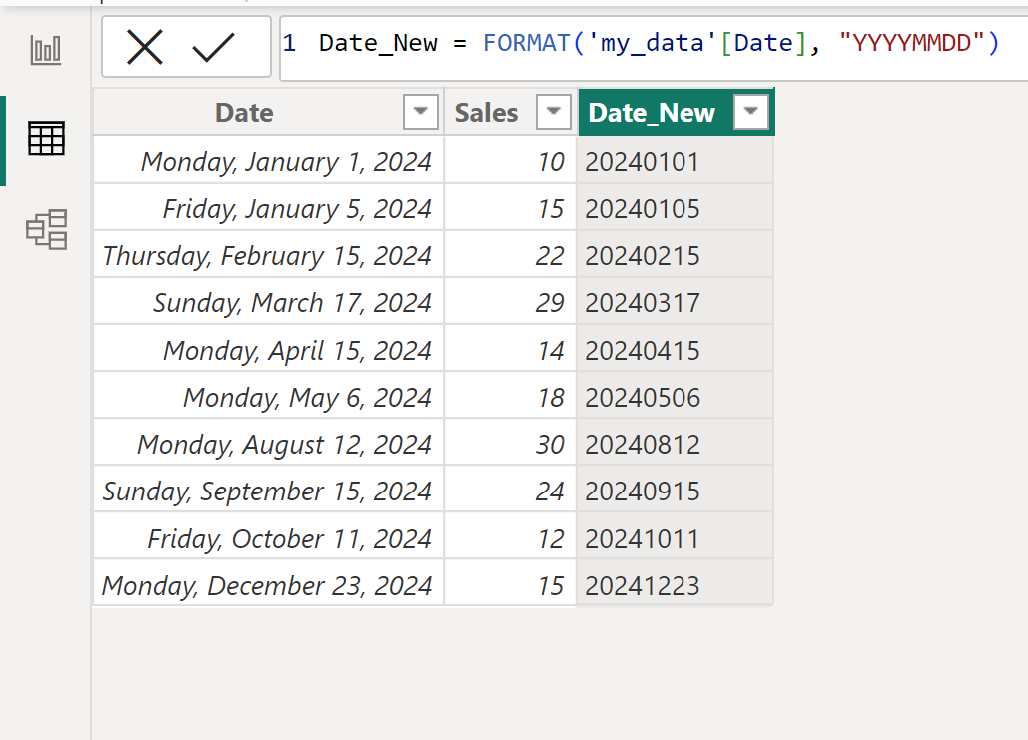Screen dimensions: 1028x740
Task: Select Sales cell with value 30
Action: coord(511,444)
